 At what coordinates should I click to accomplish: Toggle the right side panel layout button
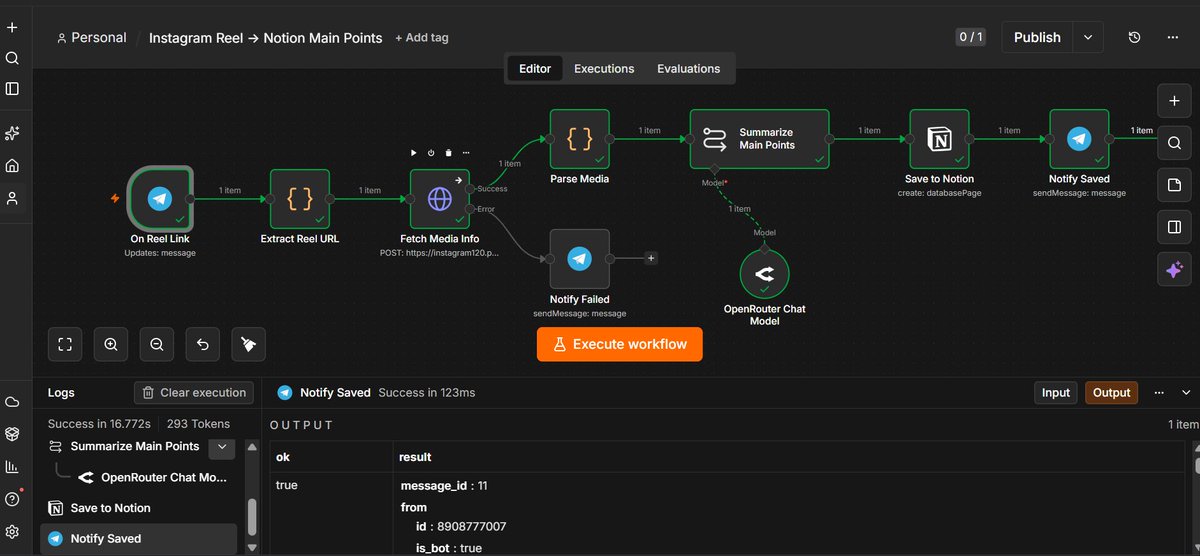1174,227
